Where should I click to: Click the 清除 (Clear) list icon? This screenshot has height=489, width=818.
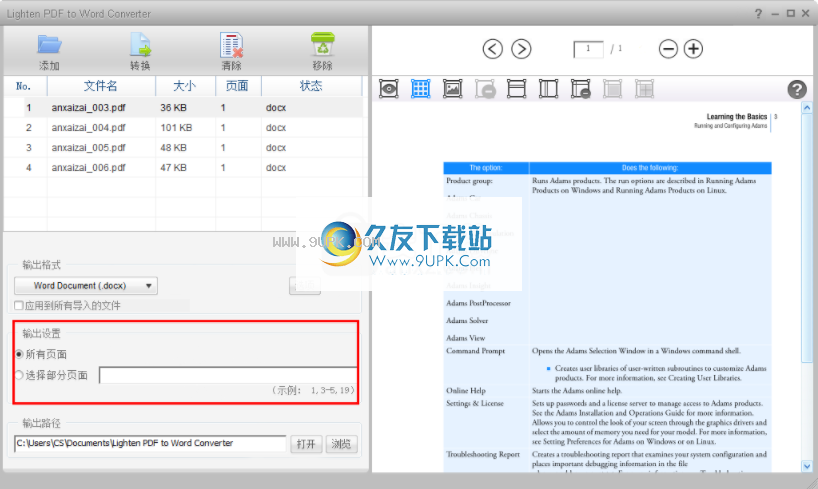(231, 45)
